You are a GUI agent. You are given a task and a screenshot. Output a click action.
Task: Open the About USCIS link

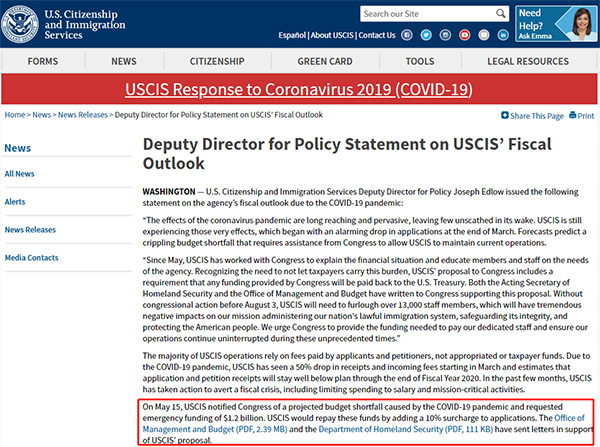[x=332, y=35]
